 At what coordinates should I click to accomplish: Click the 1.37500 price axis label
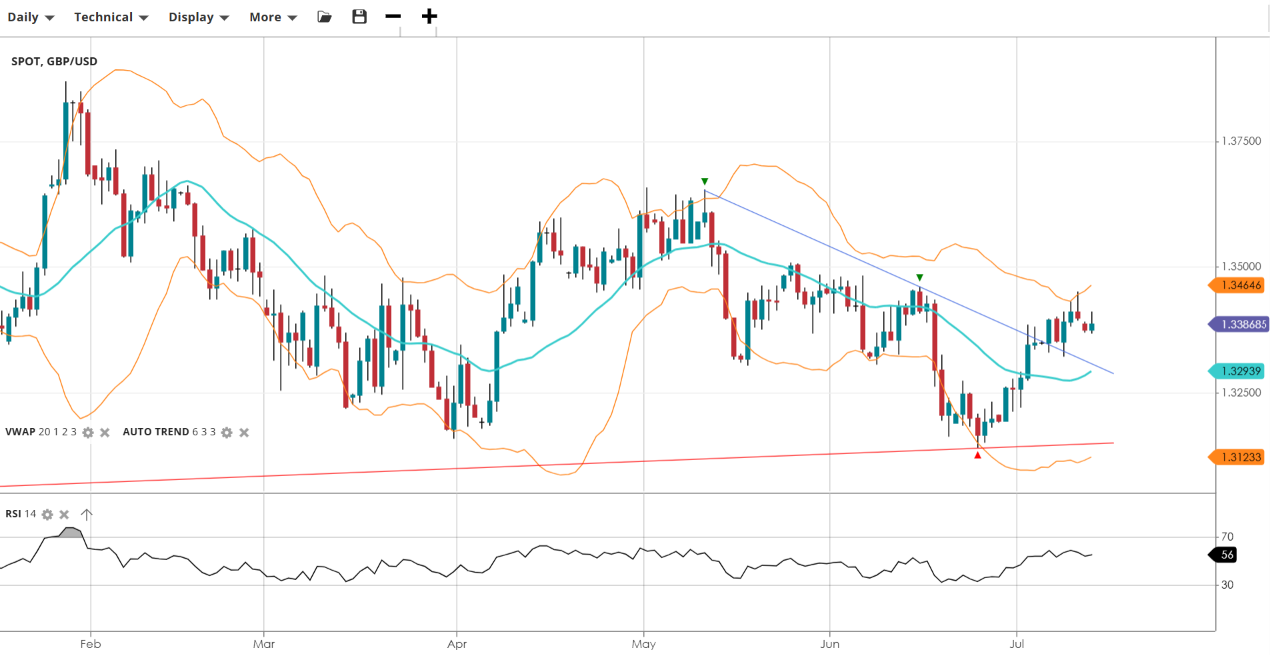(x=1240, y=141)
